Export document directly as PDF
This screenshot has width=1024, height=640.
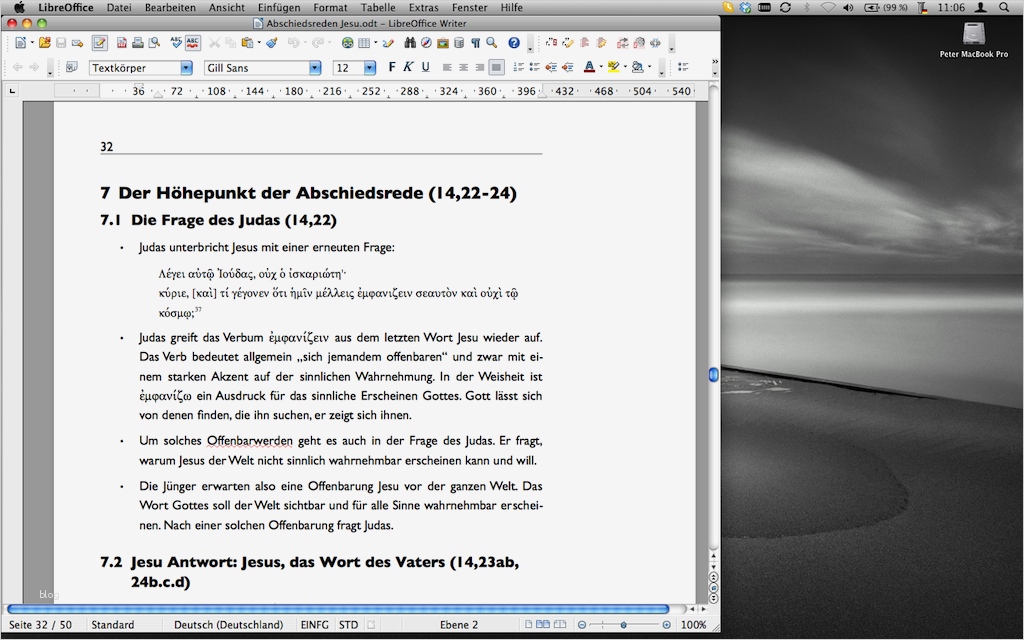tap(122, 43)
